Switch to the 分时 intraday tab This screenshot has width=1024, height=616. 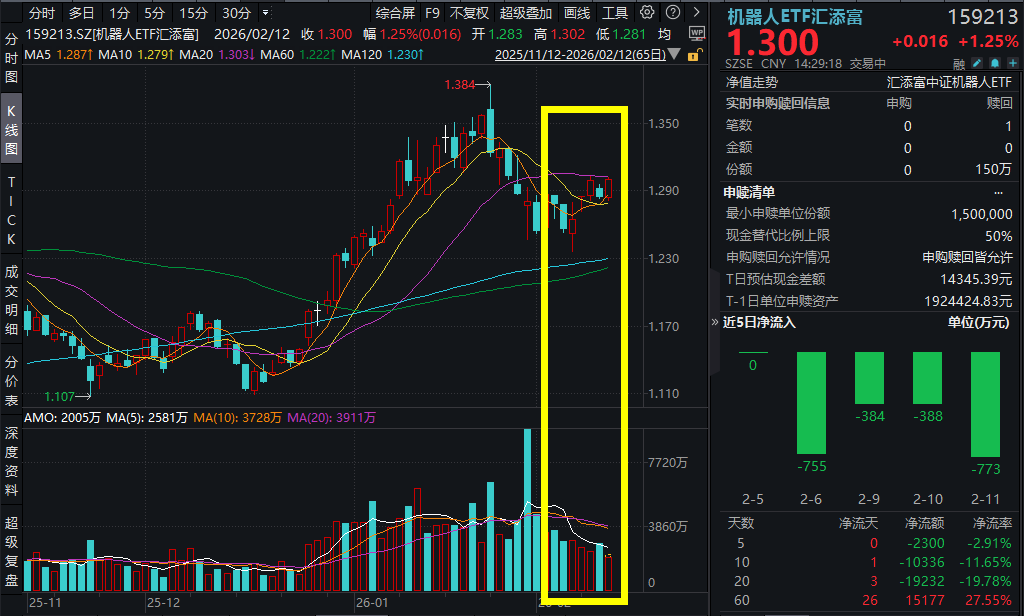pos(39,13)
